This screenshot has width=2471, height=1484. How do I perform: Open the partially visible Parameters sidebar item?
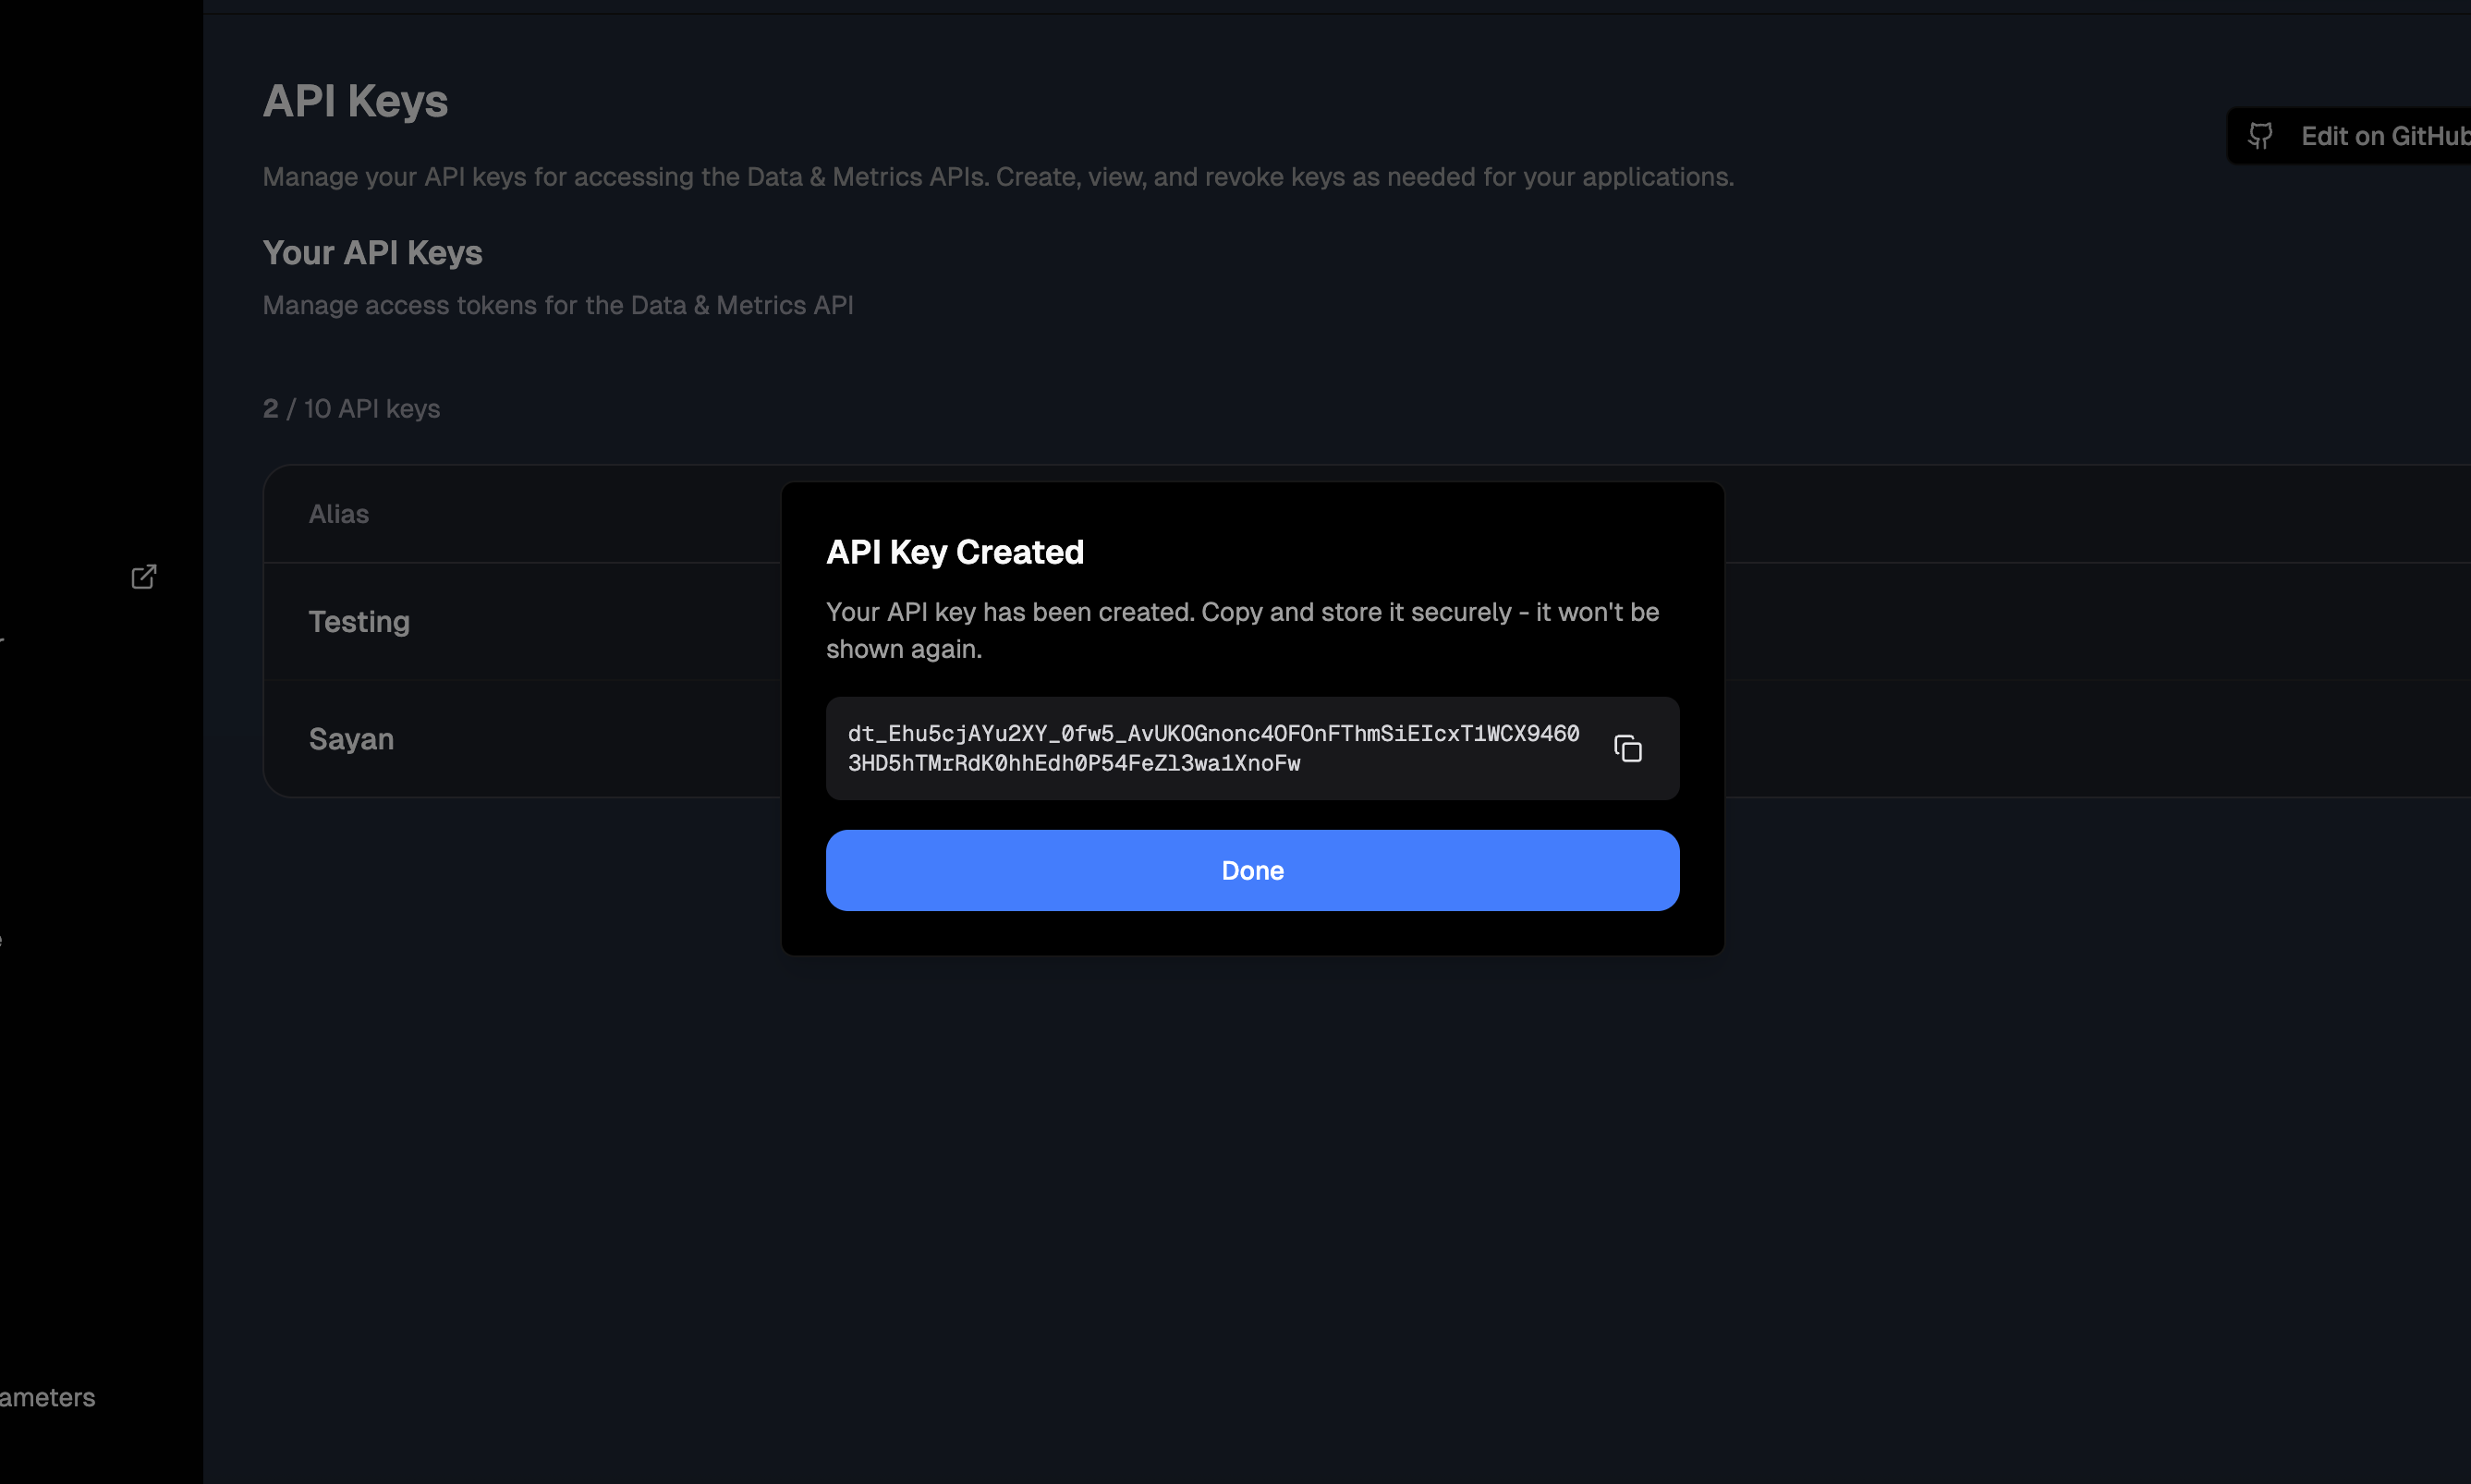47,1397
